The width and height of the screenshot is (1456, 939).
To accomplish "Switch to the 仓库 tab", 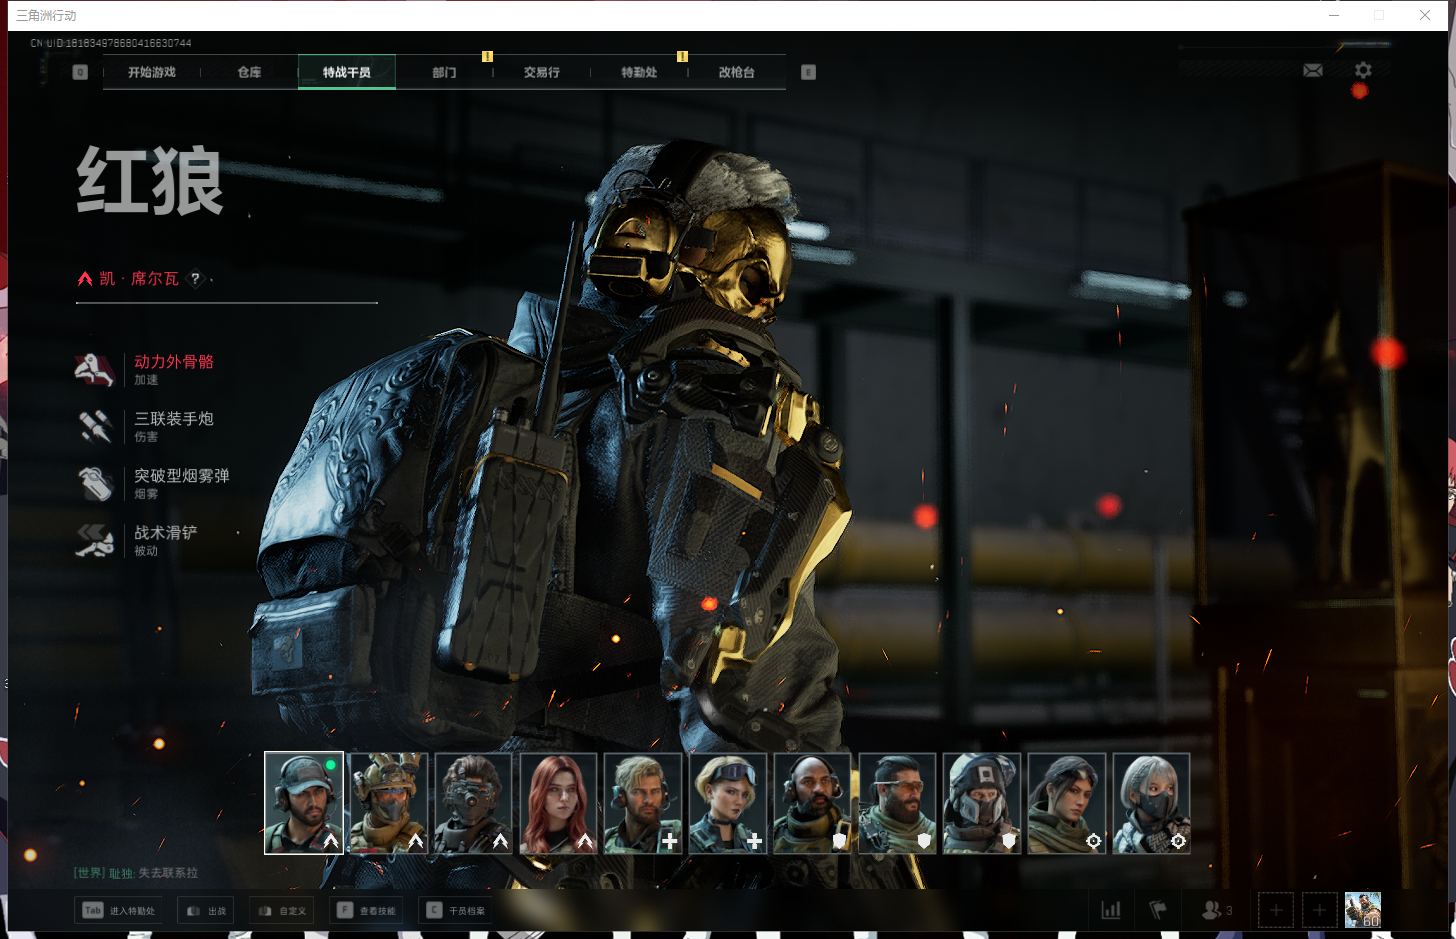I will pos(249,72).
